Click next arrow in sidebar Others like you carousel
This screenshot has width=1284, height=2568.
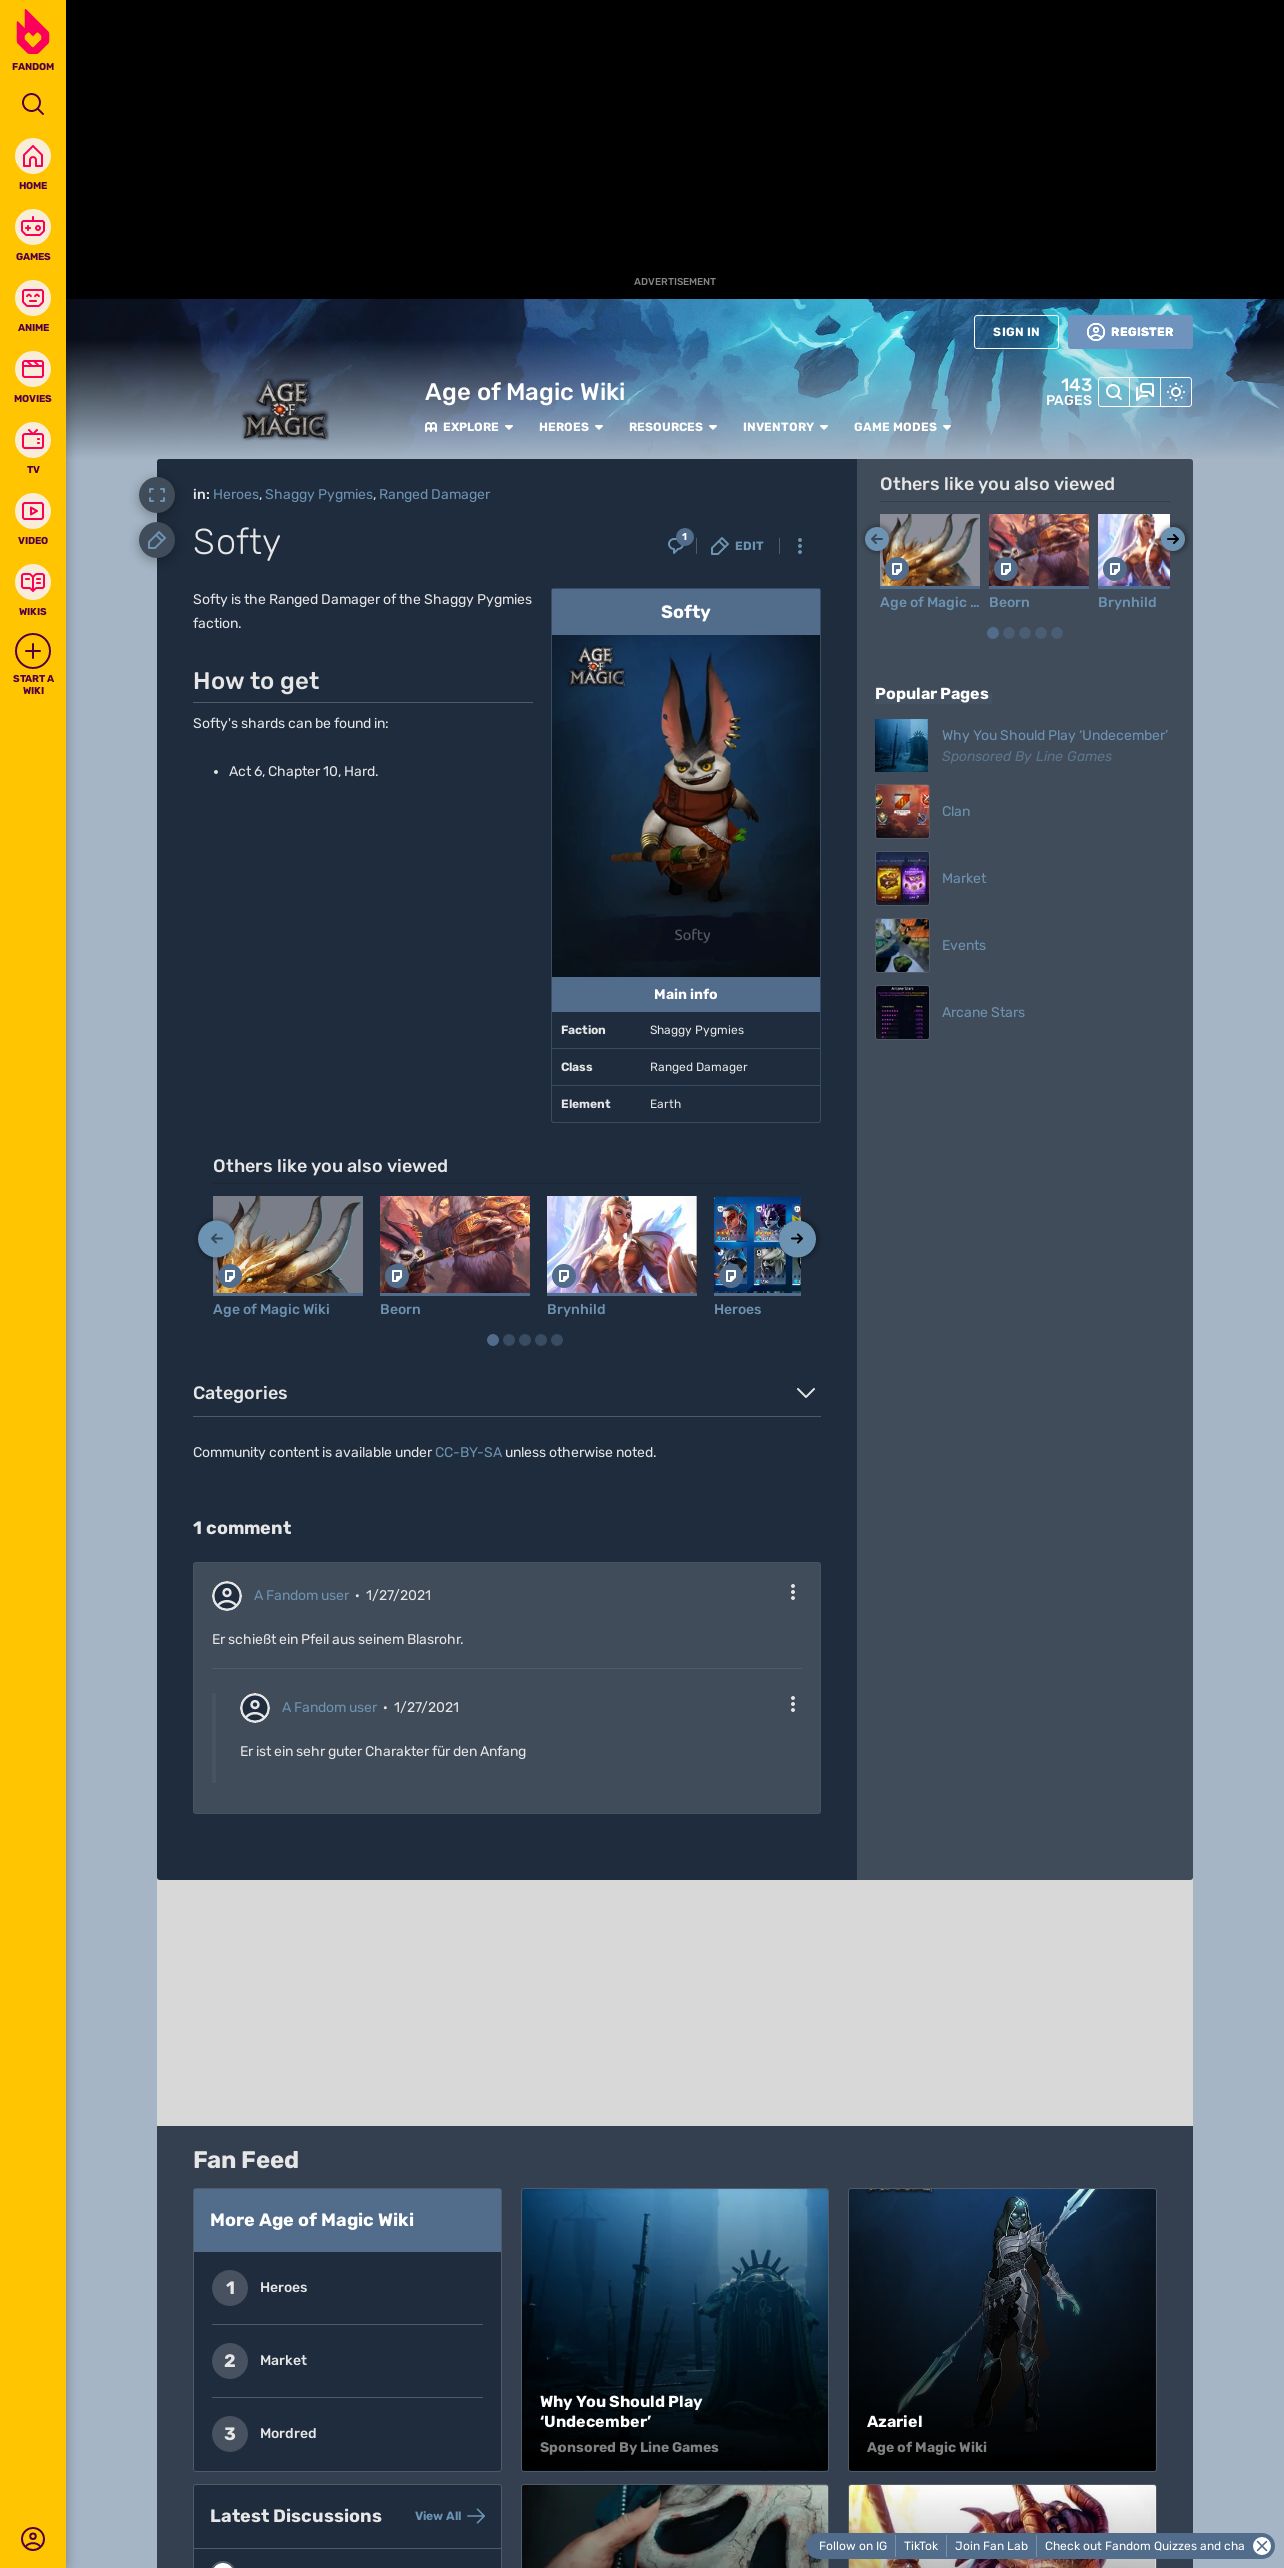pos(1173,539)
